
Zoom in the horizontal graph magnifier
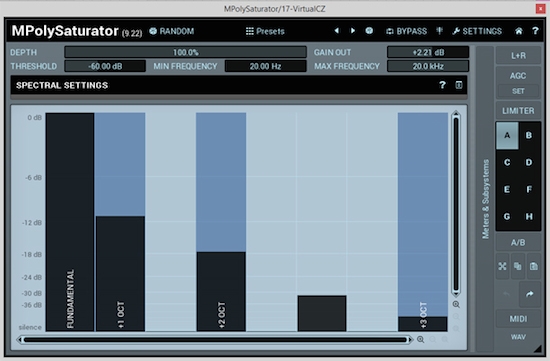pos(420,339)
